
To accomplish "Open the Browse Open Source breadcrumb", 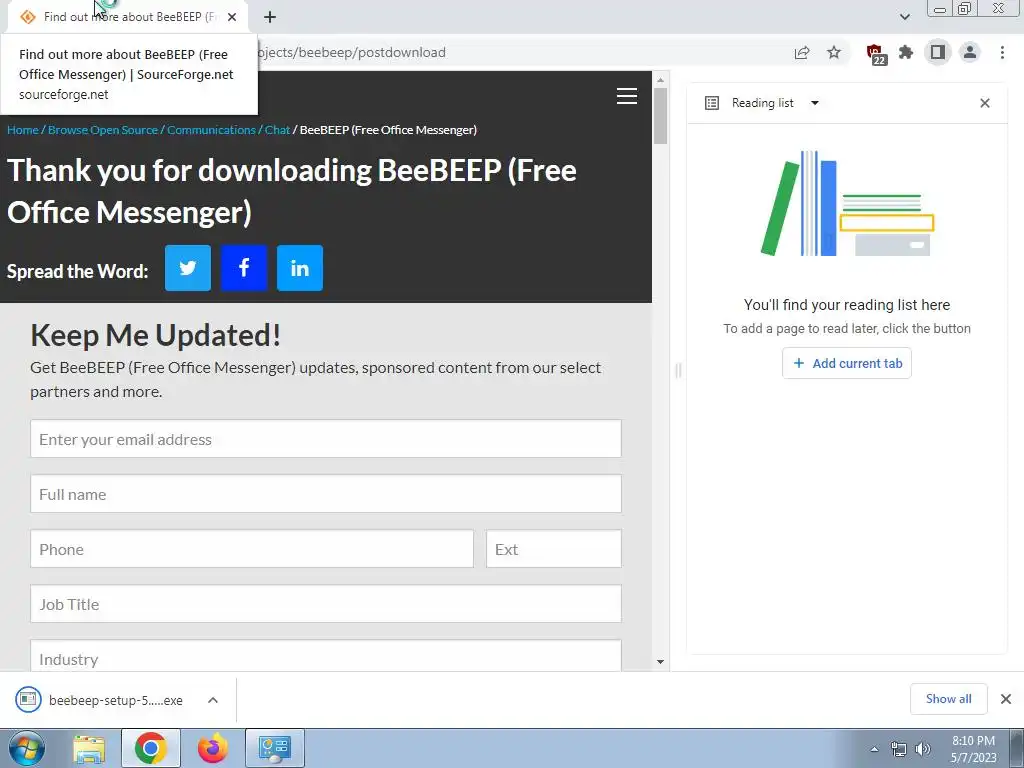I will pyautogui.click(x=103, y=130).
